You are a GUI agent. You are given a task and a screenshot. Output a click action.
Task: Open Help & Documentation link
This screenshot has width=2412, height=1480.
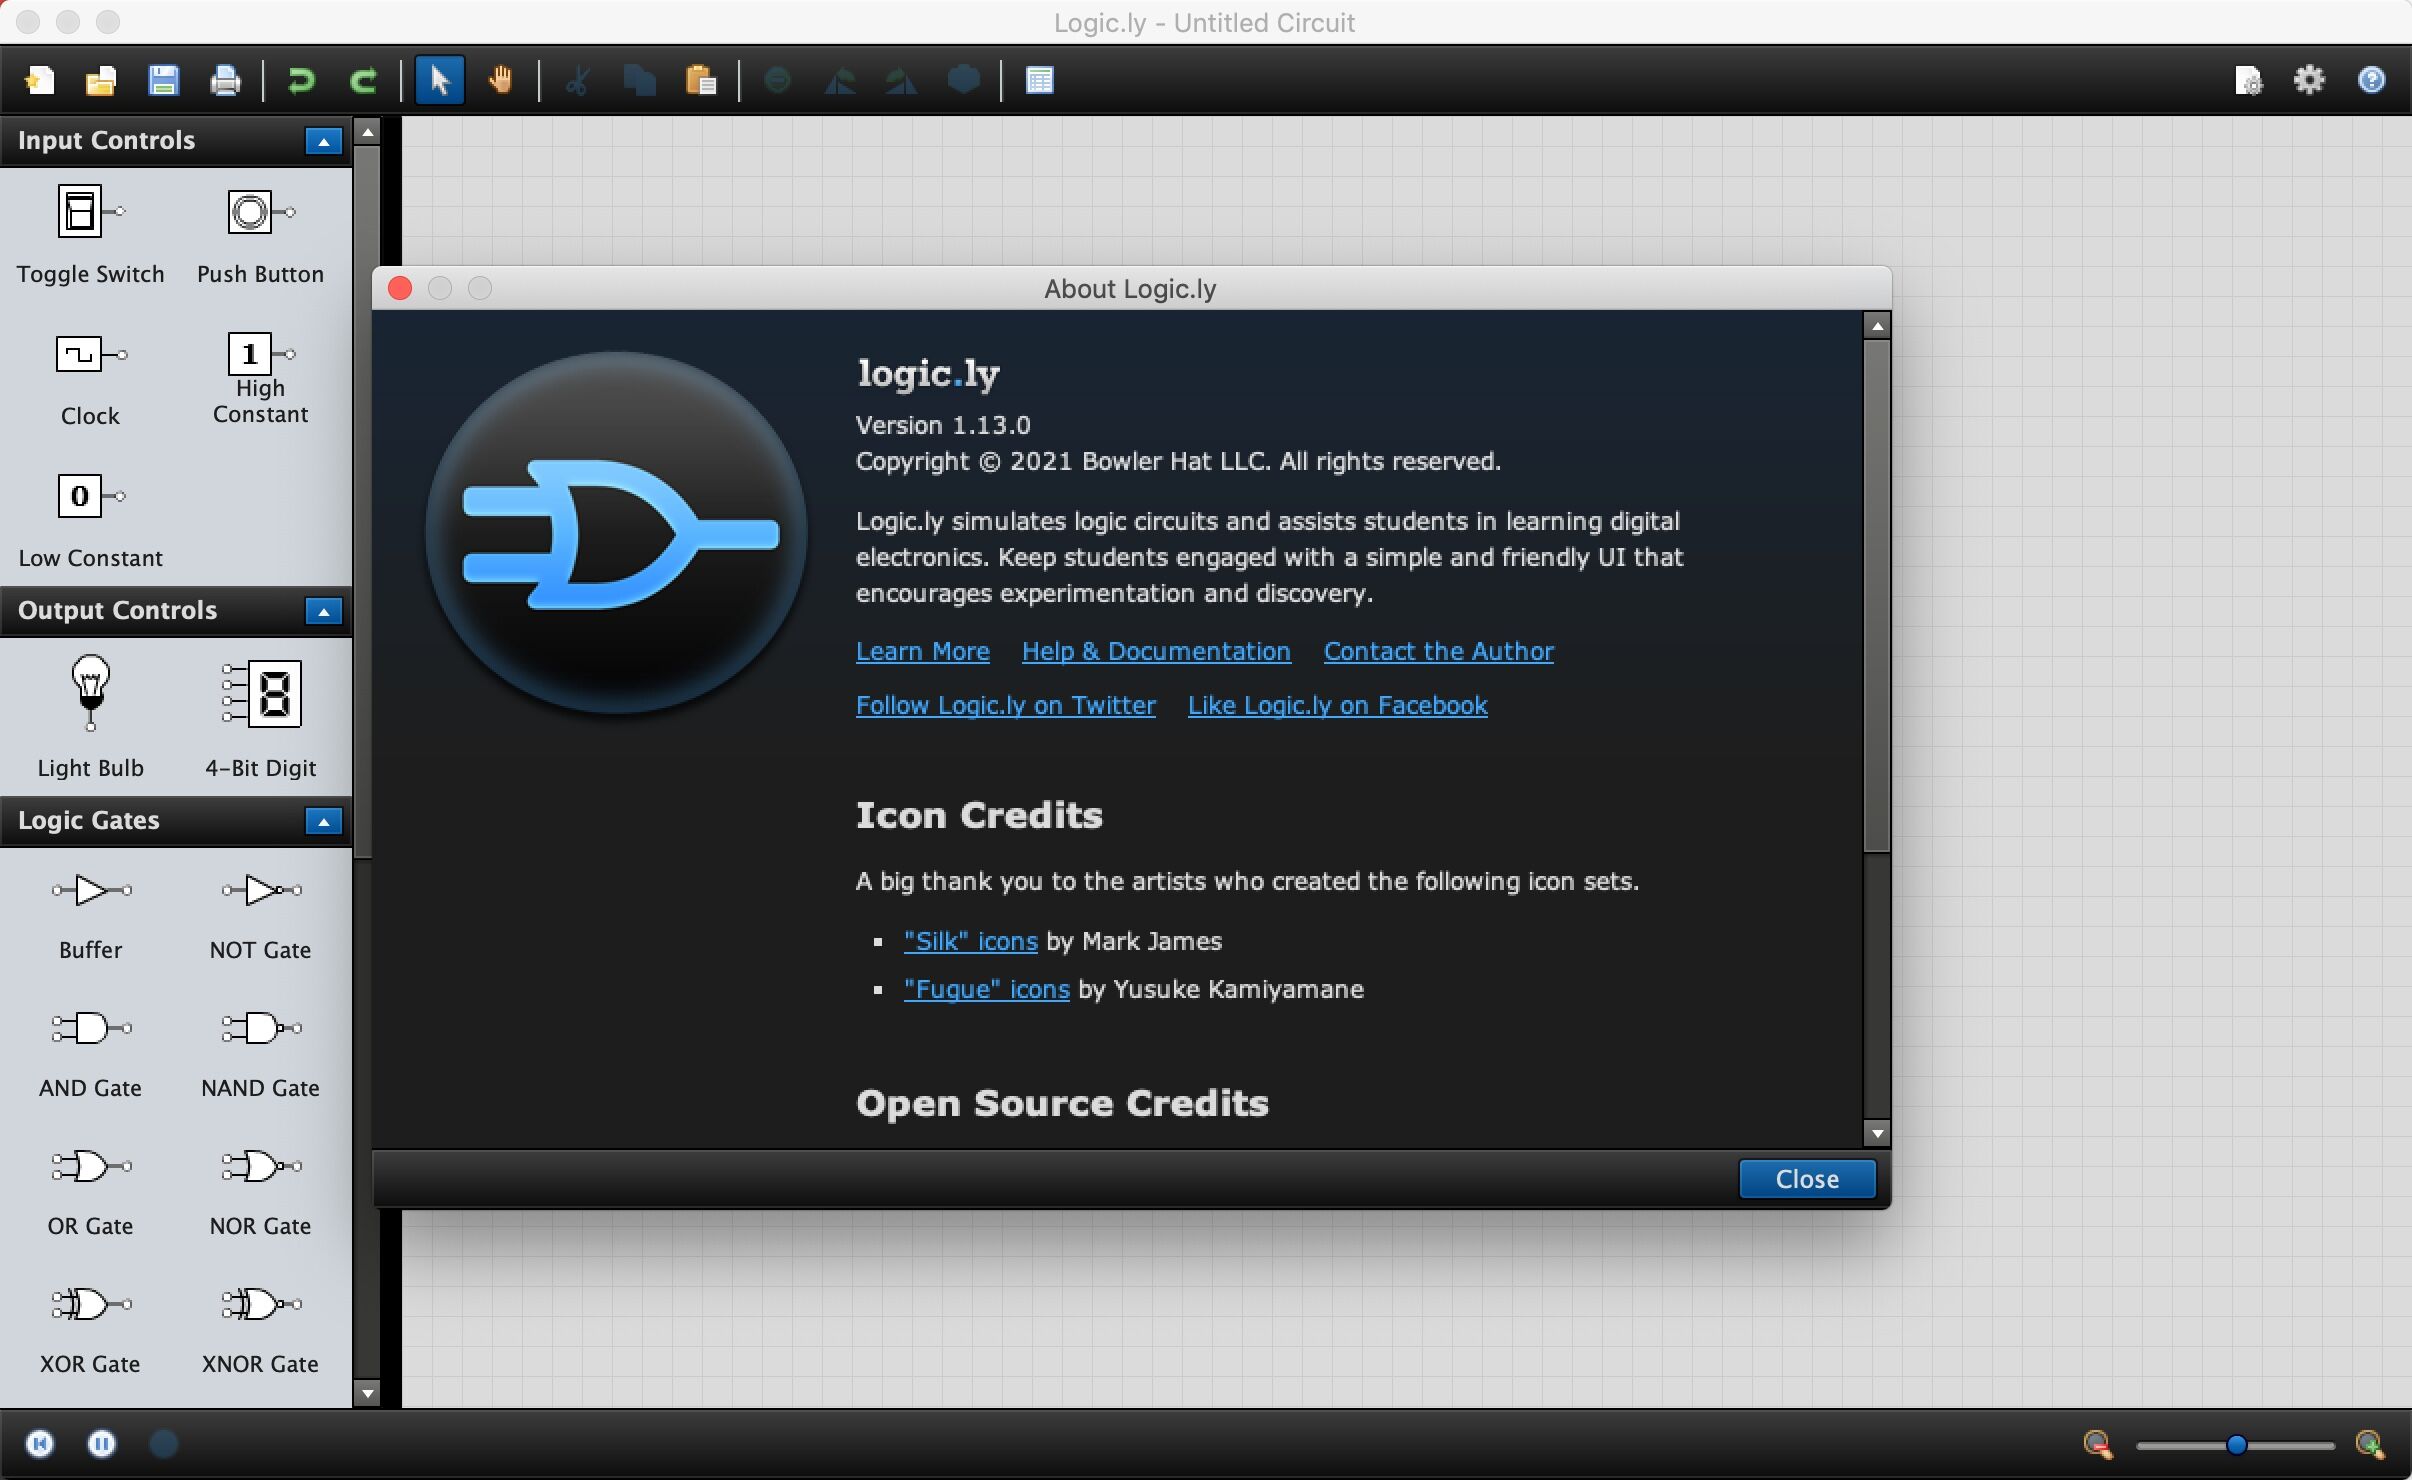(x=1156, y=651)
